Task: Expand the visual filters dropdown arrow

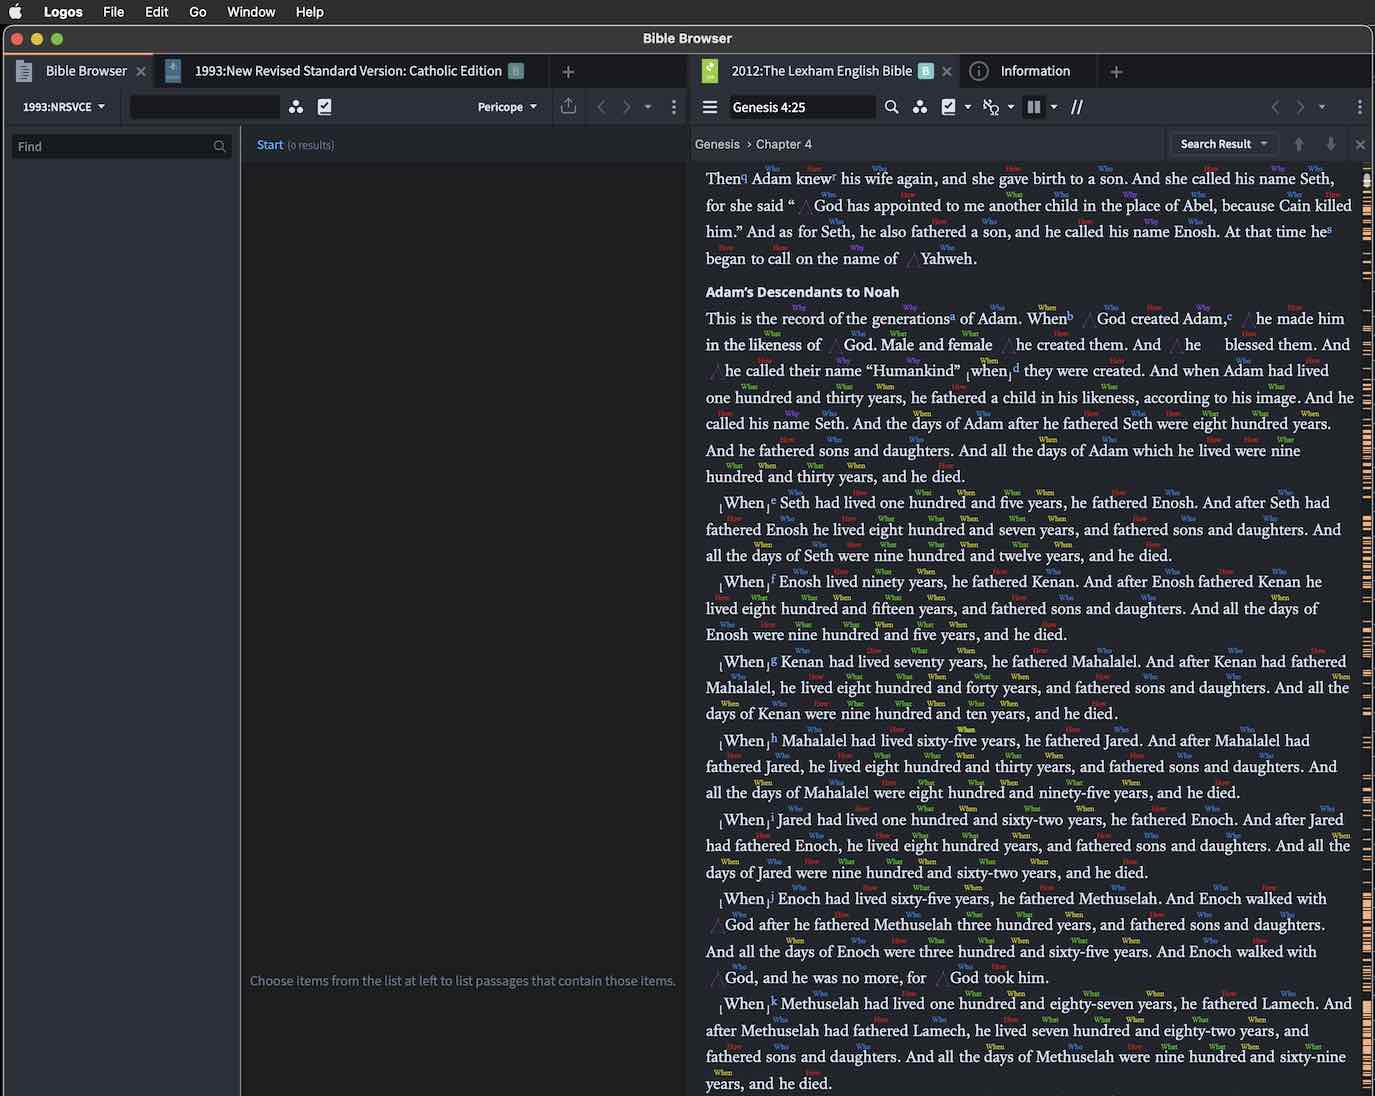Action: point(968,107)
